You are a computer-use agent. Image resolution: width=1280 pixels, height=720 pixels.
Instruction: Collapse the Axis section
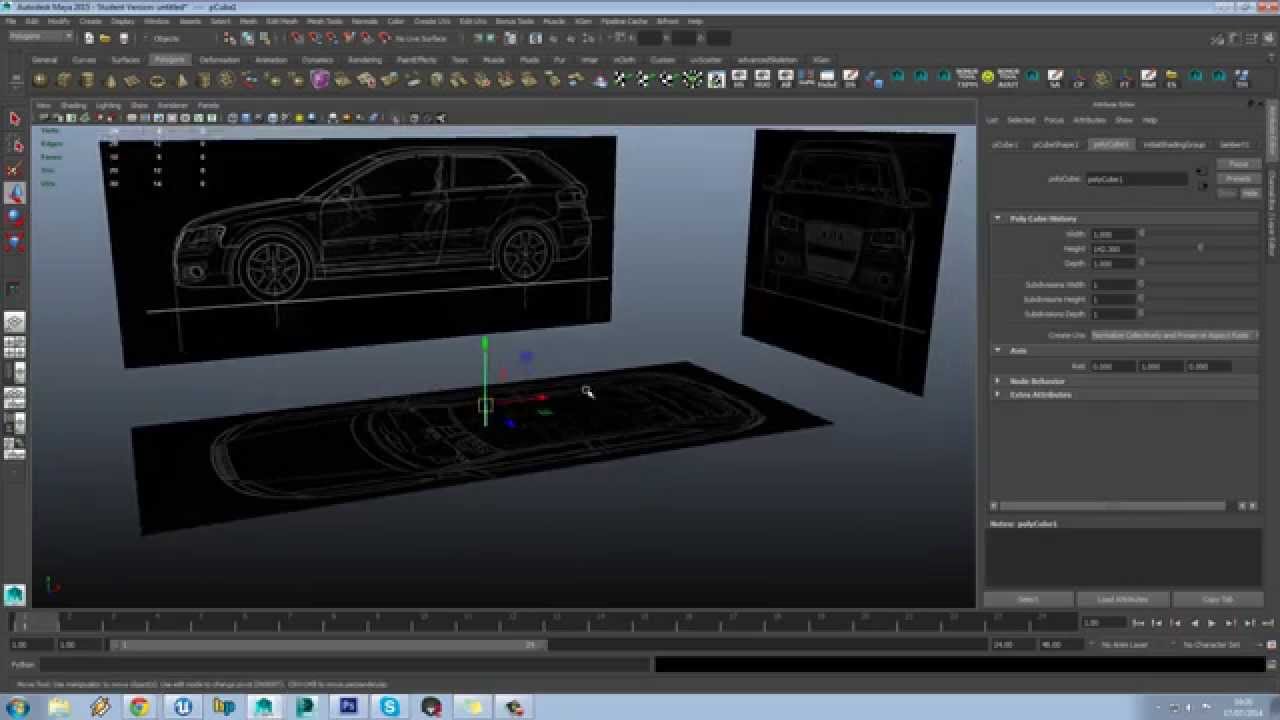tap(997, 350)
